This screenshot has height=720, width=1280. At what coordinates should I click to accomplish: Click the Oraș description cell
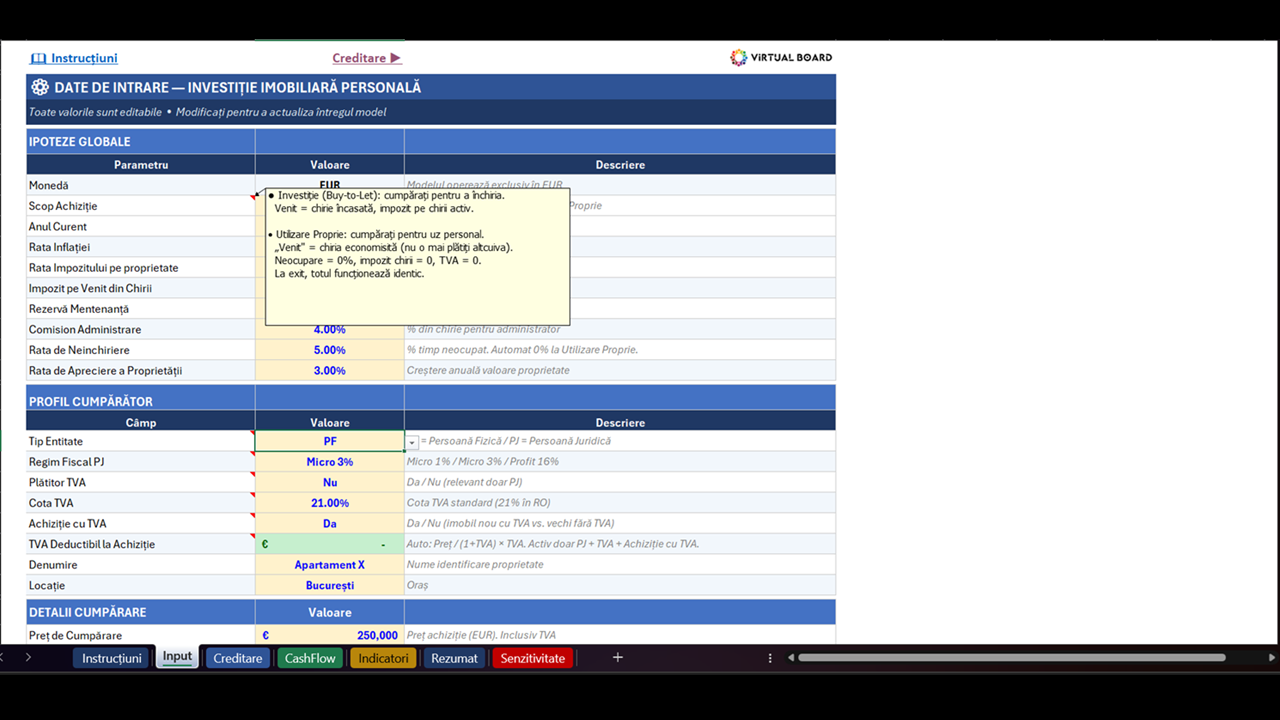(x=620, y=585)
